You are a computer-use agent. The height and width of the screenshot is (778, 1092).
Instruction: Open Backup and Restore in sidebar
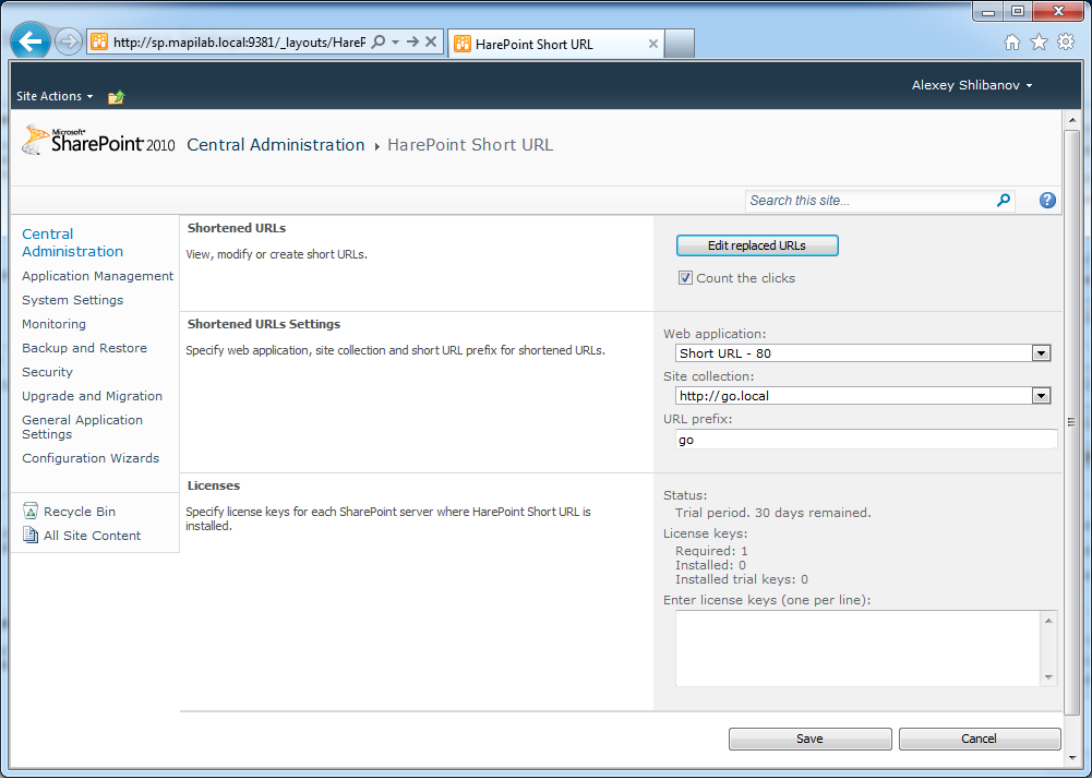[84, 348]
